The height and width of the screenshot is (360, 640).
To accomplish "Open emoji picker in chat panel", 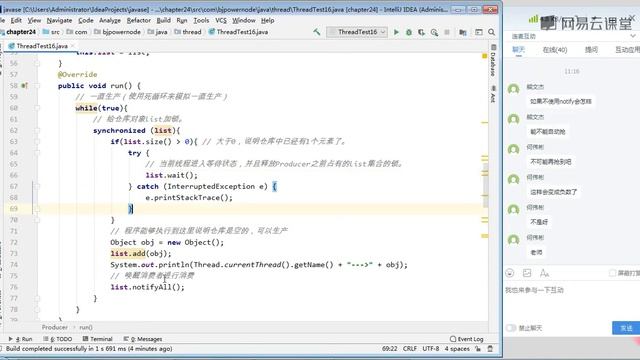I will pos(510,273).
